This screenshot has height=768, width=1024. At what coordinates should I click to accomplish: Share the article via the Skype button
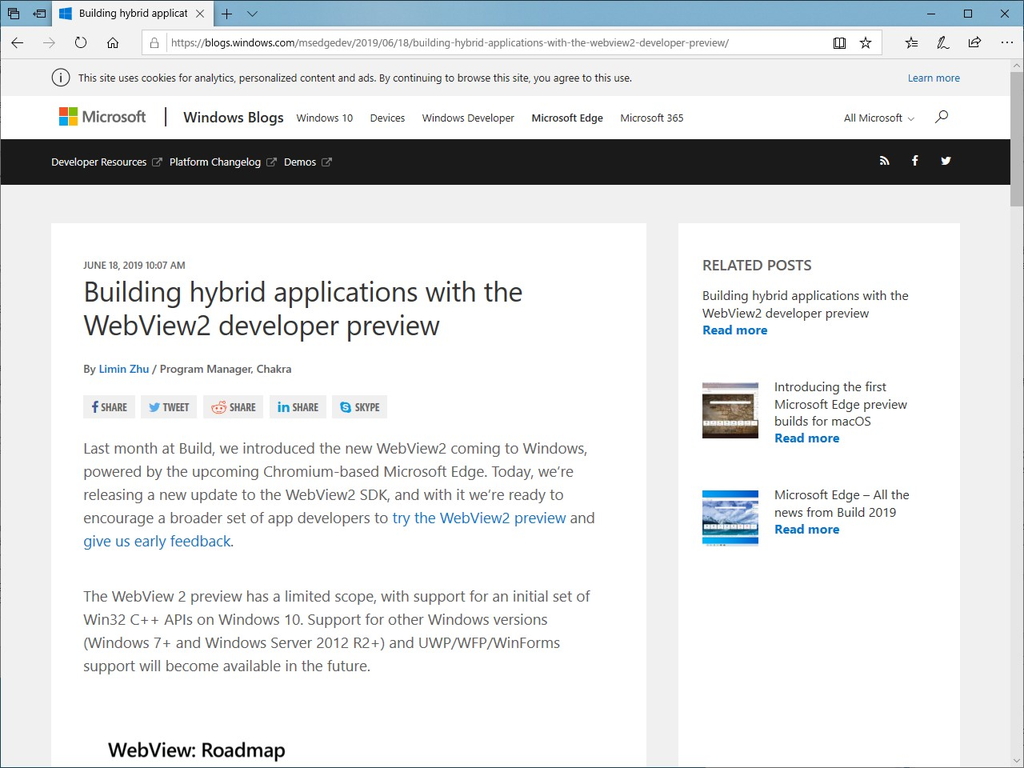(x=359, y=406)
